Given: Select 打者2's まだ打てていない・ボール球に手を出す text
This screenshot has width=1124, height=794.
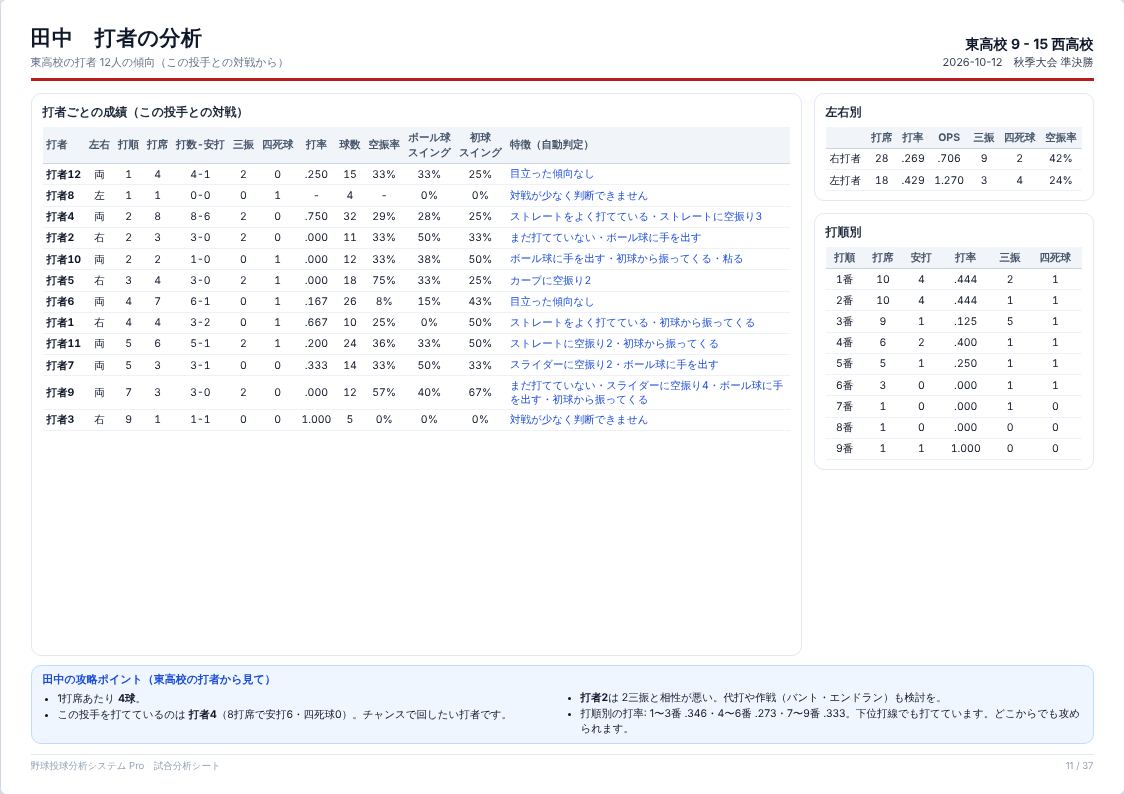Looking at the screenshot, I should (605, 238).
